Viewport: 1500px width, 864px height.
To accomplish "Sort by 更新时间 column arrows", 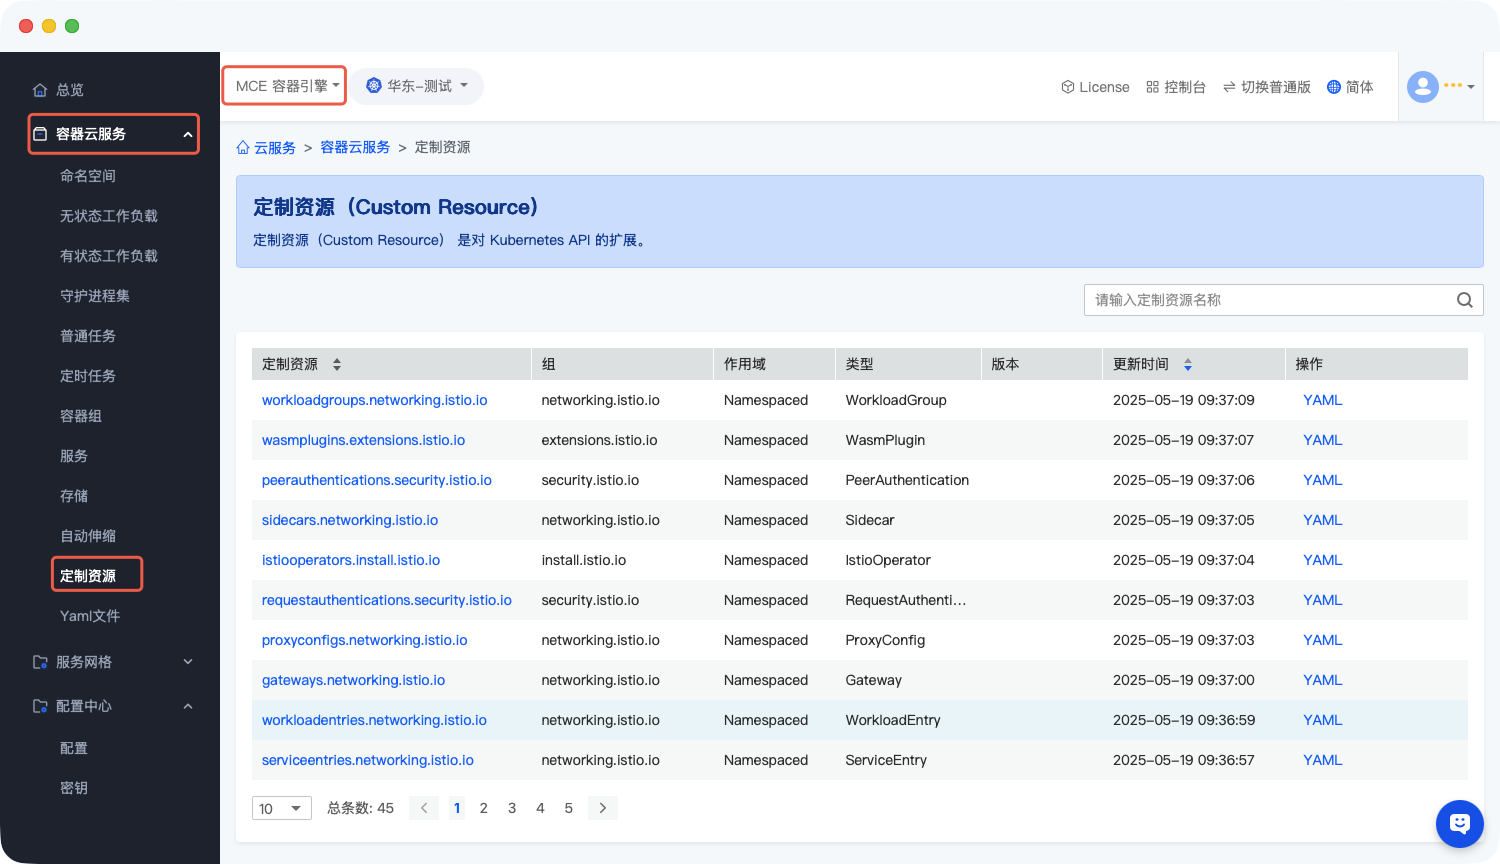I will pos(1188,364).
